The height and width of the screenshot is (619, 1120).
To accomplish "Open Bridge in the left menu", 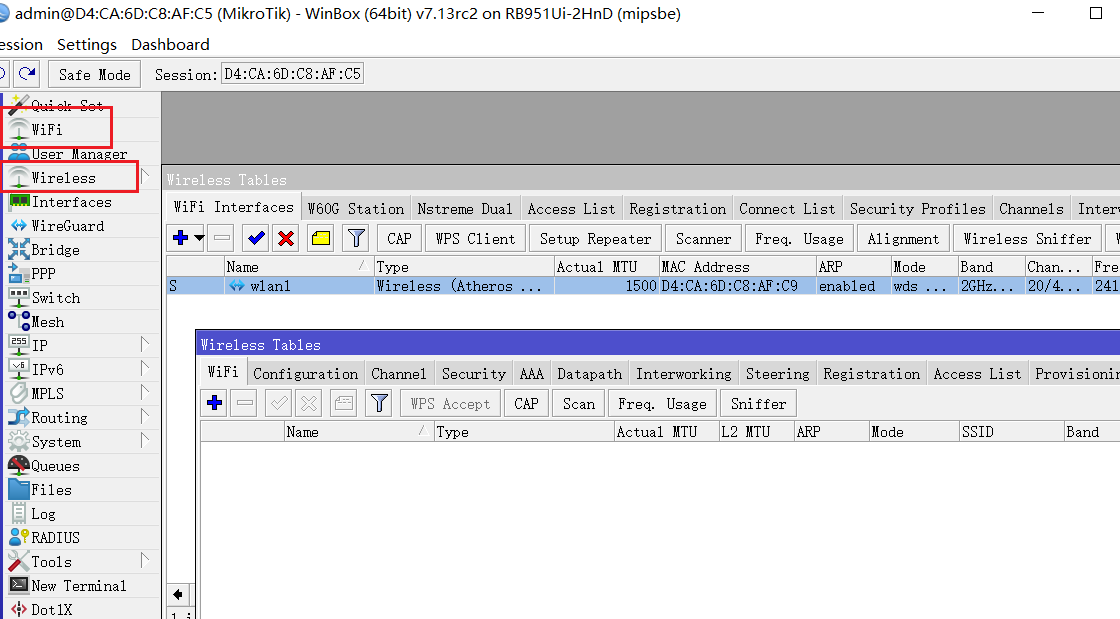I will pyautogui.click(x=55, y=250).
